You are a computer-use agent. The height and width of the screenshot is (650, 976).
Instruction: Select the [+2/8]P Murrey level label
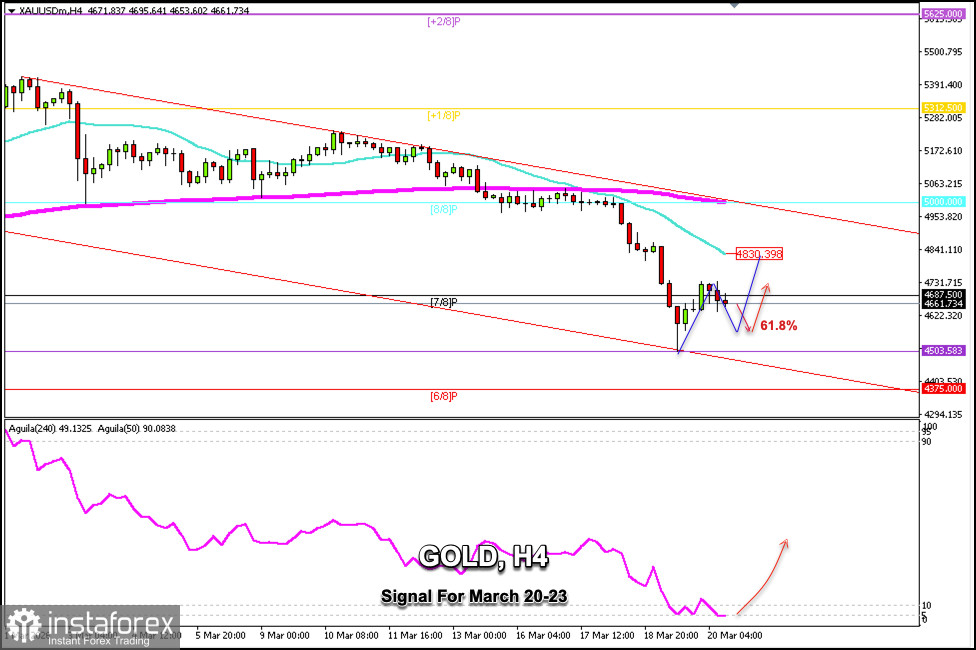tap(444, 21)
